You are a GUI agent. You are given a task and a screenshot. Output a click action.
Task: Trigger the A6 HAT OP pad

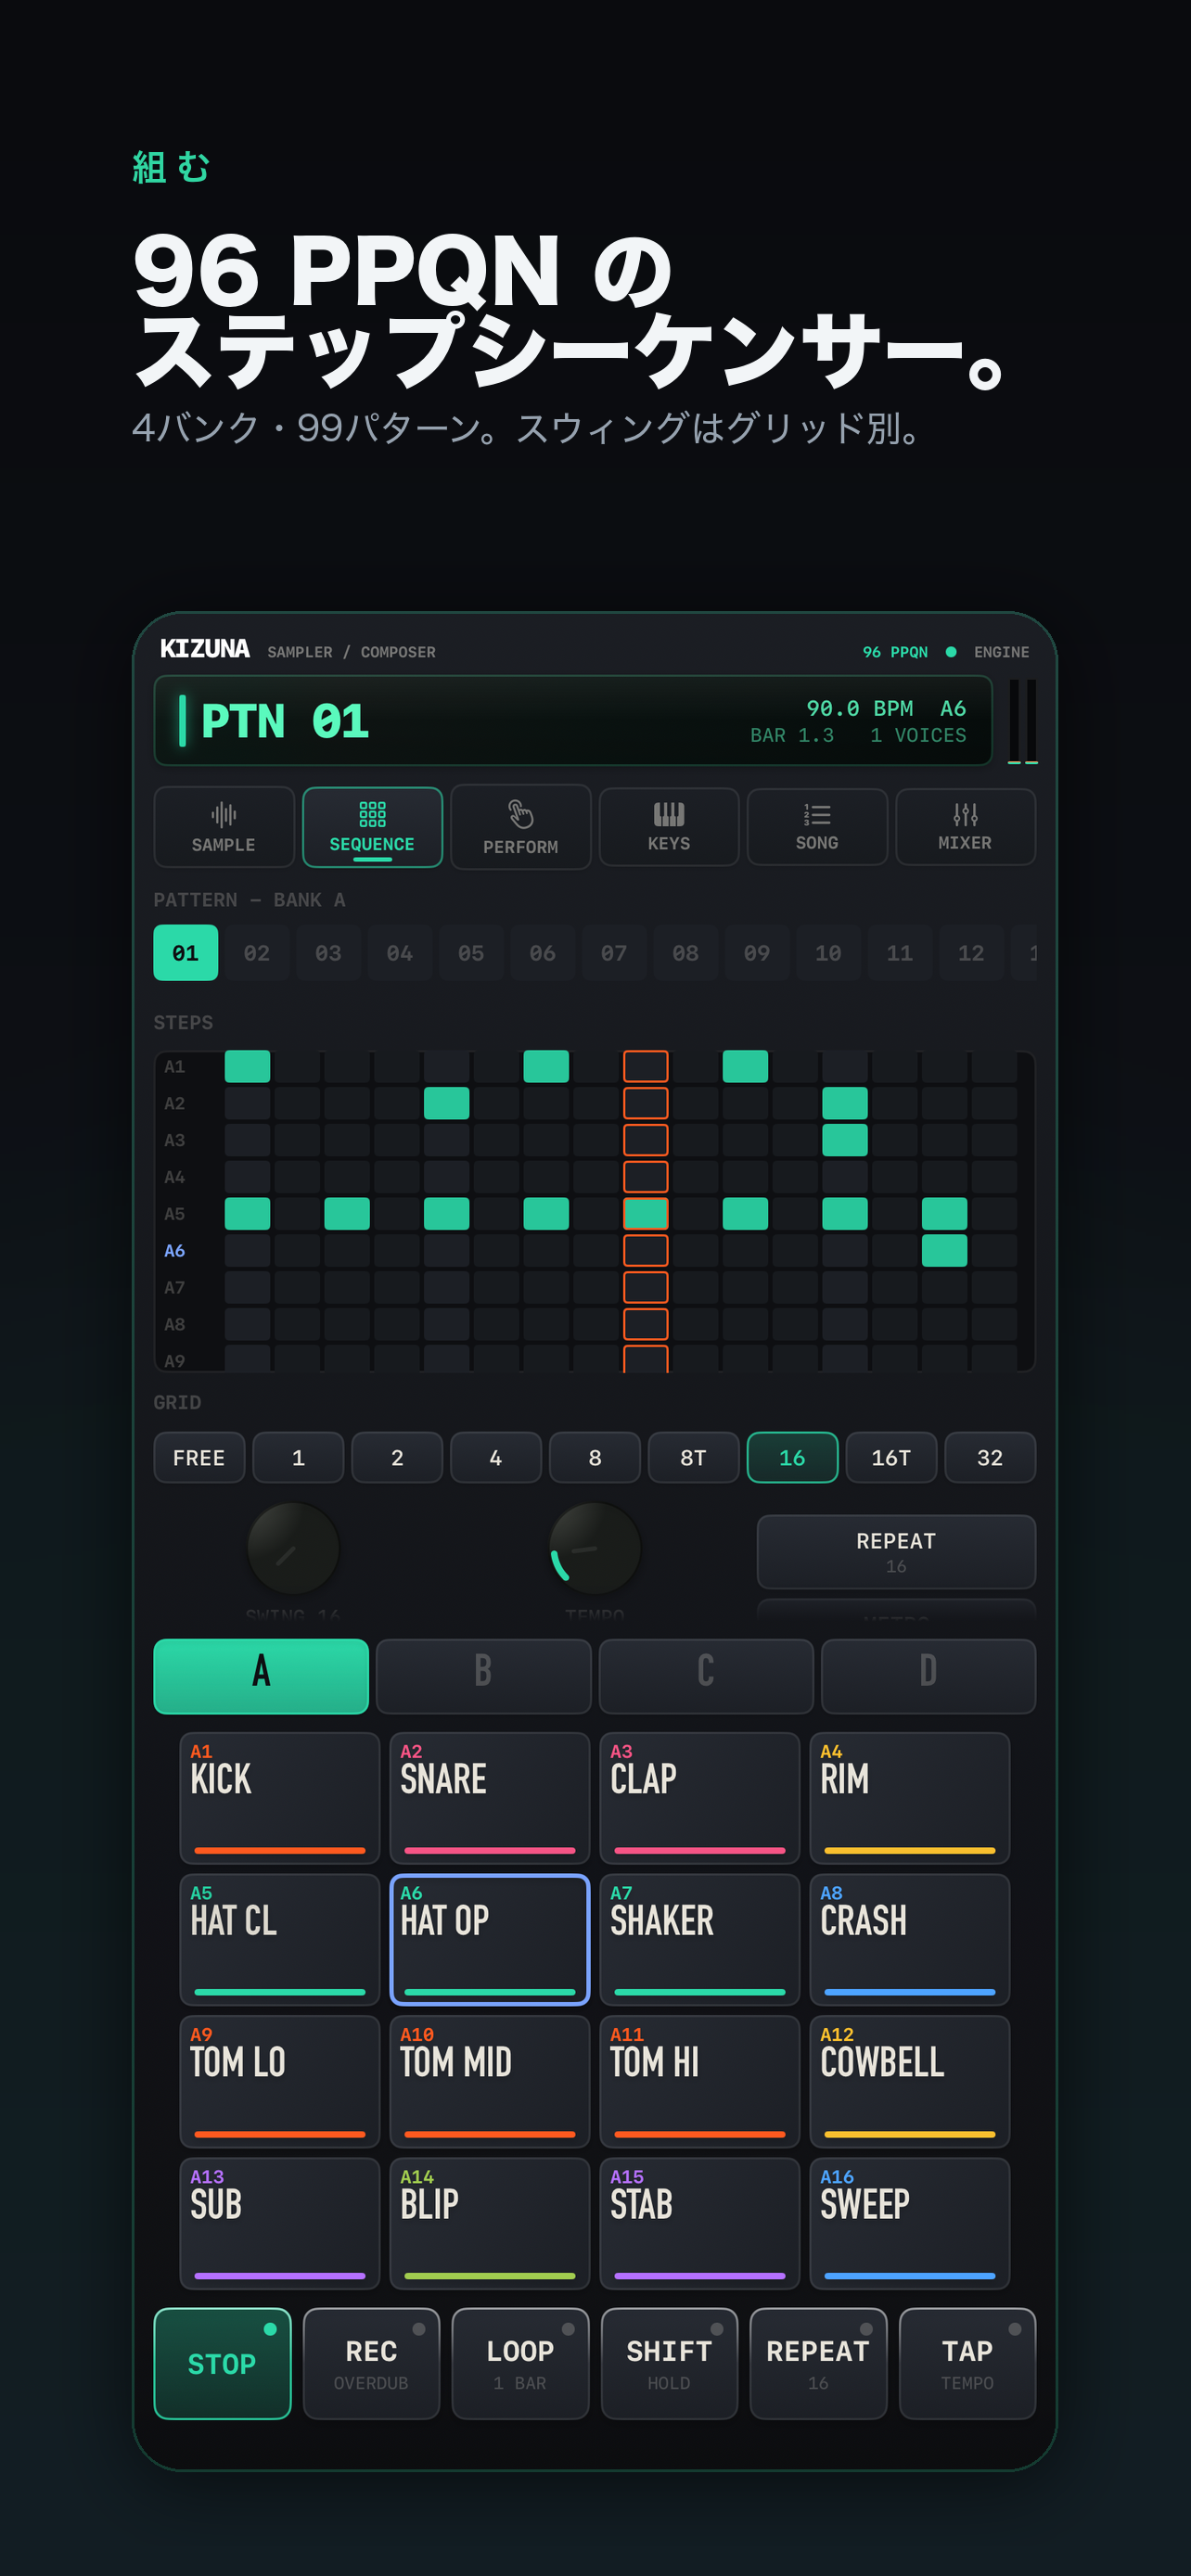pos(490,1940)
